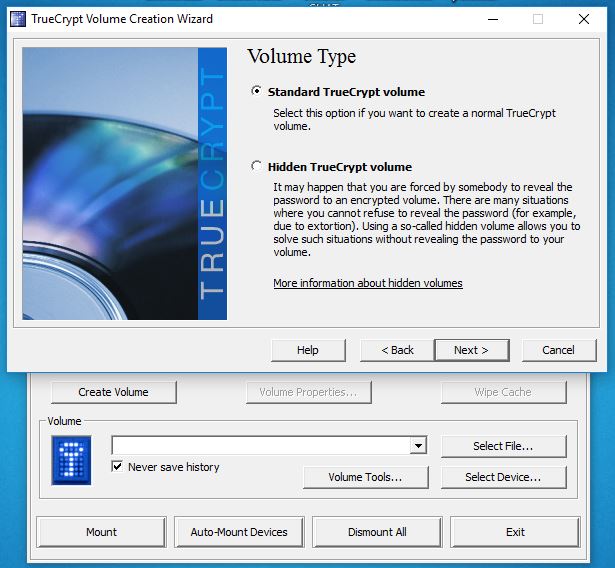615x568 pixels.
Task: Open Select Device dialog
Action: tap(504, 477)
